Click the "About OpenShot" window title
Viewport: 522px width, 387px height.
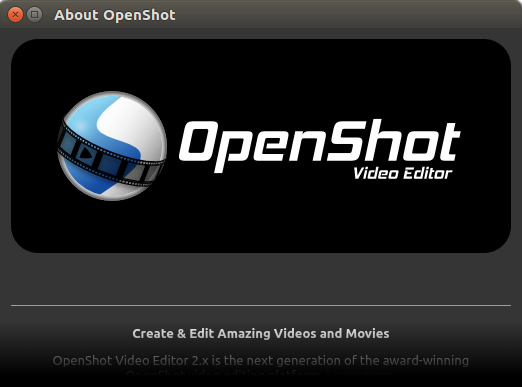tap(115, 15)
